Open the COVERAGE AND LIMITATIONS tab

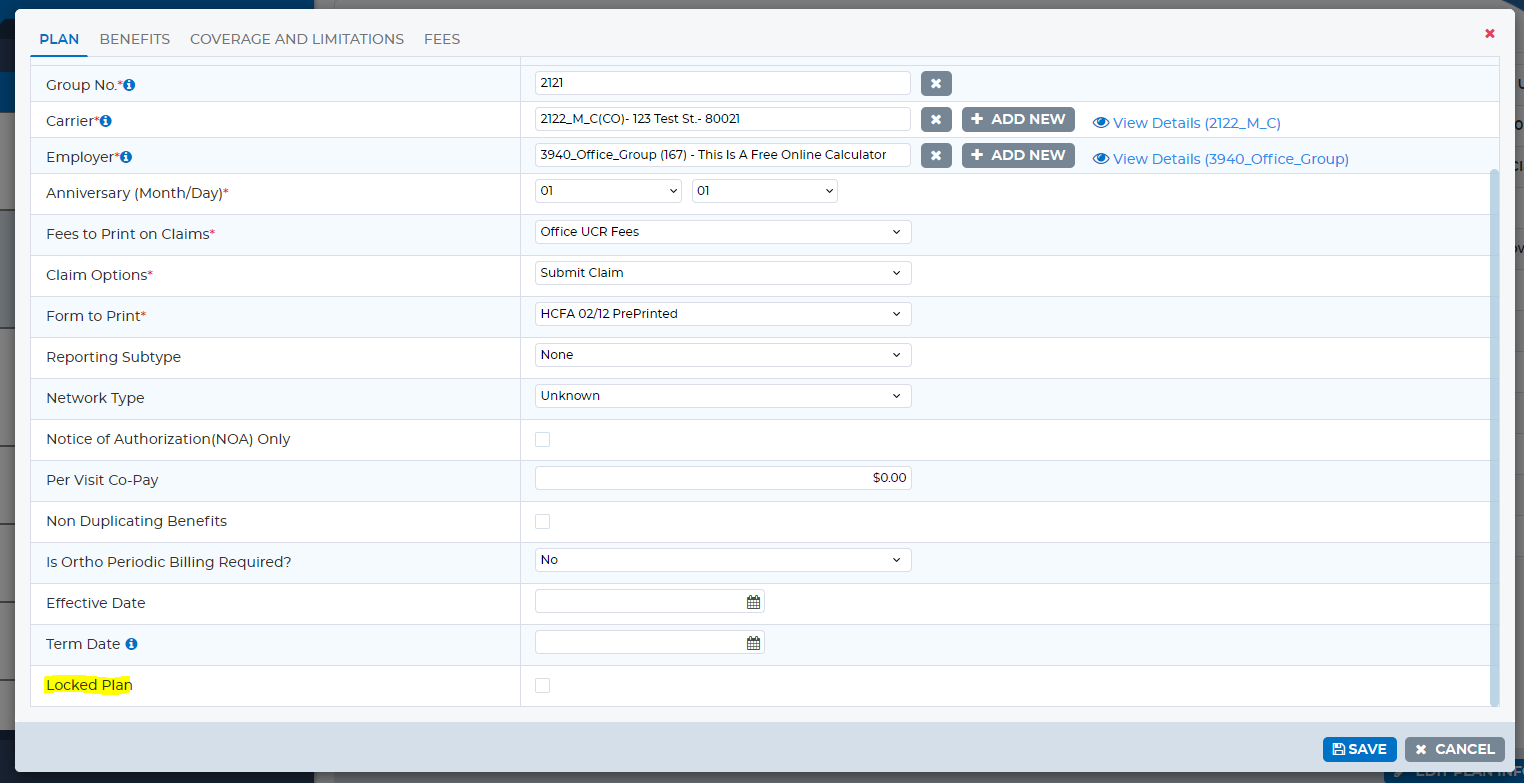click(297, 39)
